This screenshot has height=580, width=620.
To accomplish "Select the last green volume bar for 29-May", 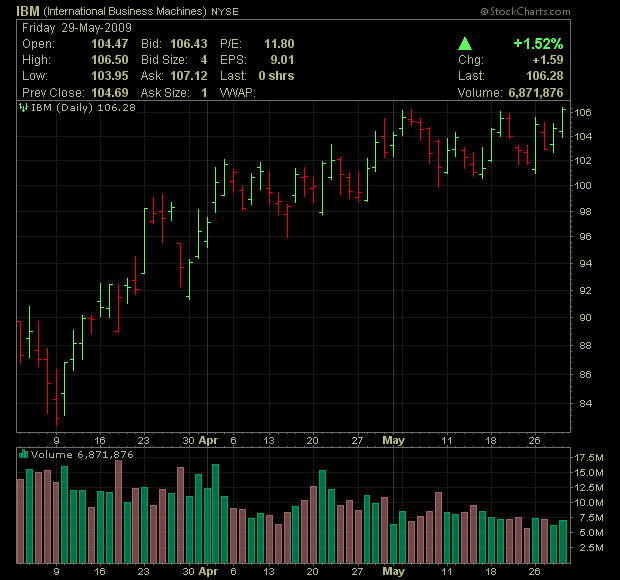I will 563,542.
